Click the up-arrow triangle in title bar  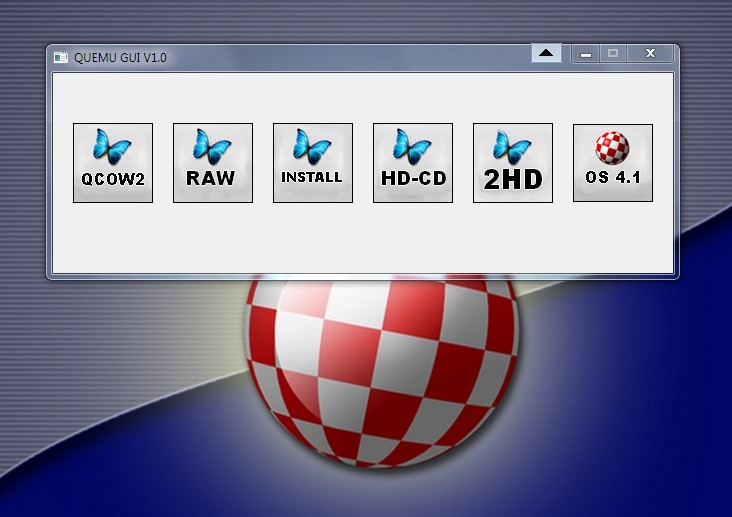coord(546,54)
